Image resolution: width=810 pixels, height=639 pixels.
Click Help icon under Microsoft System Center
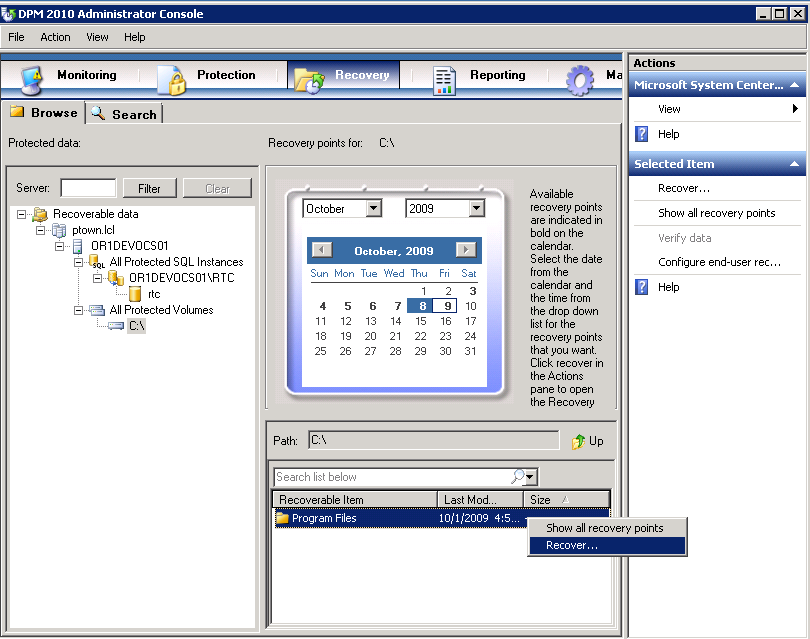641,134
